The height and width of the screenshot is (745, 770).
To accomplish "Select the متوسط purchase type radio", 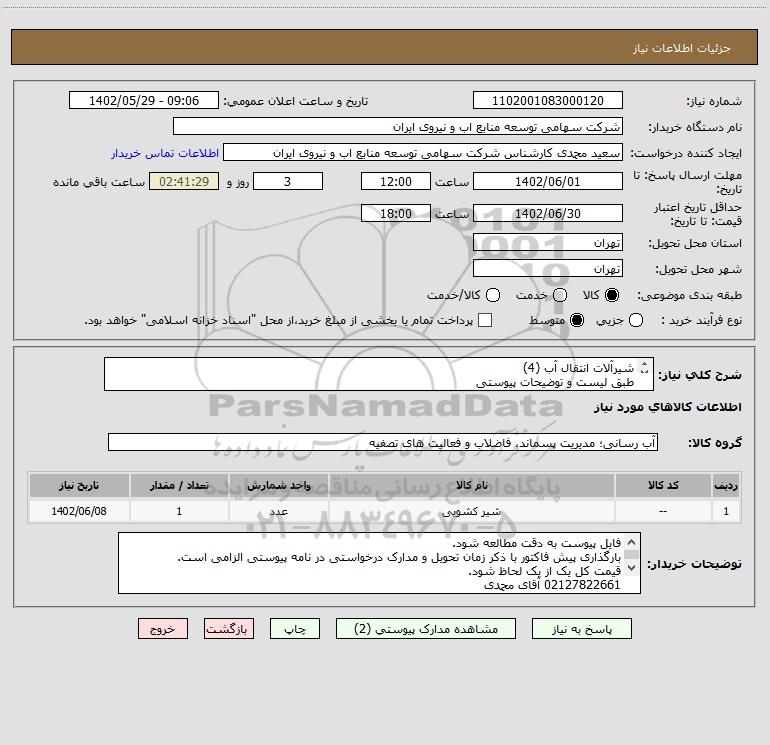I will [x=577, y=320].
